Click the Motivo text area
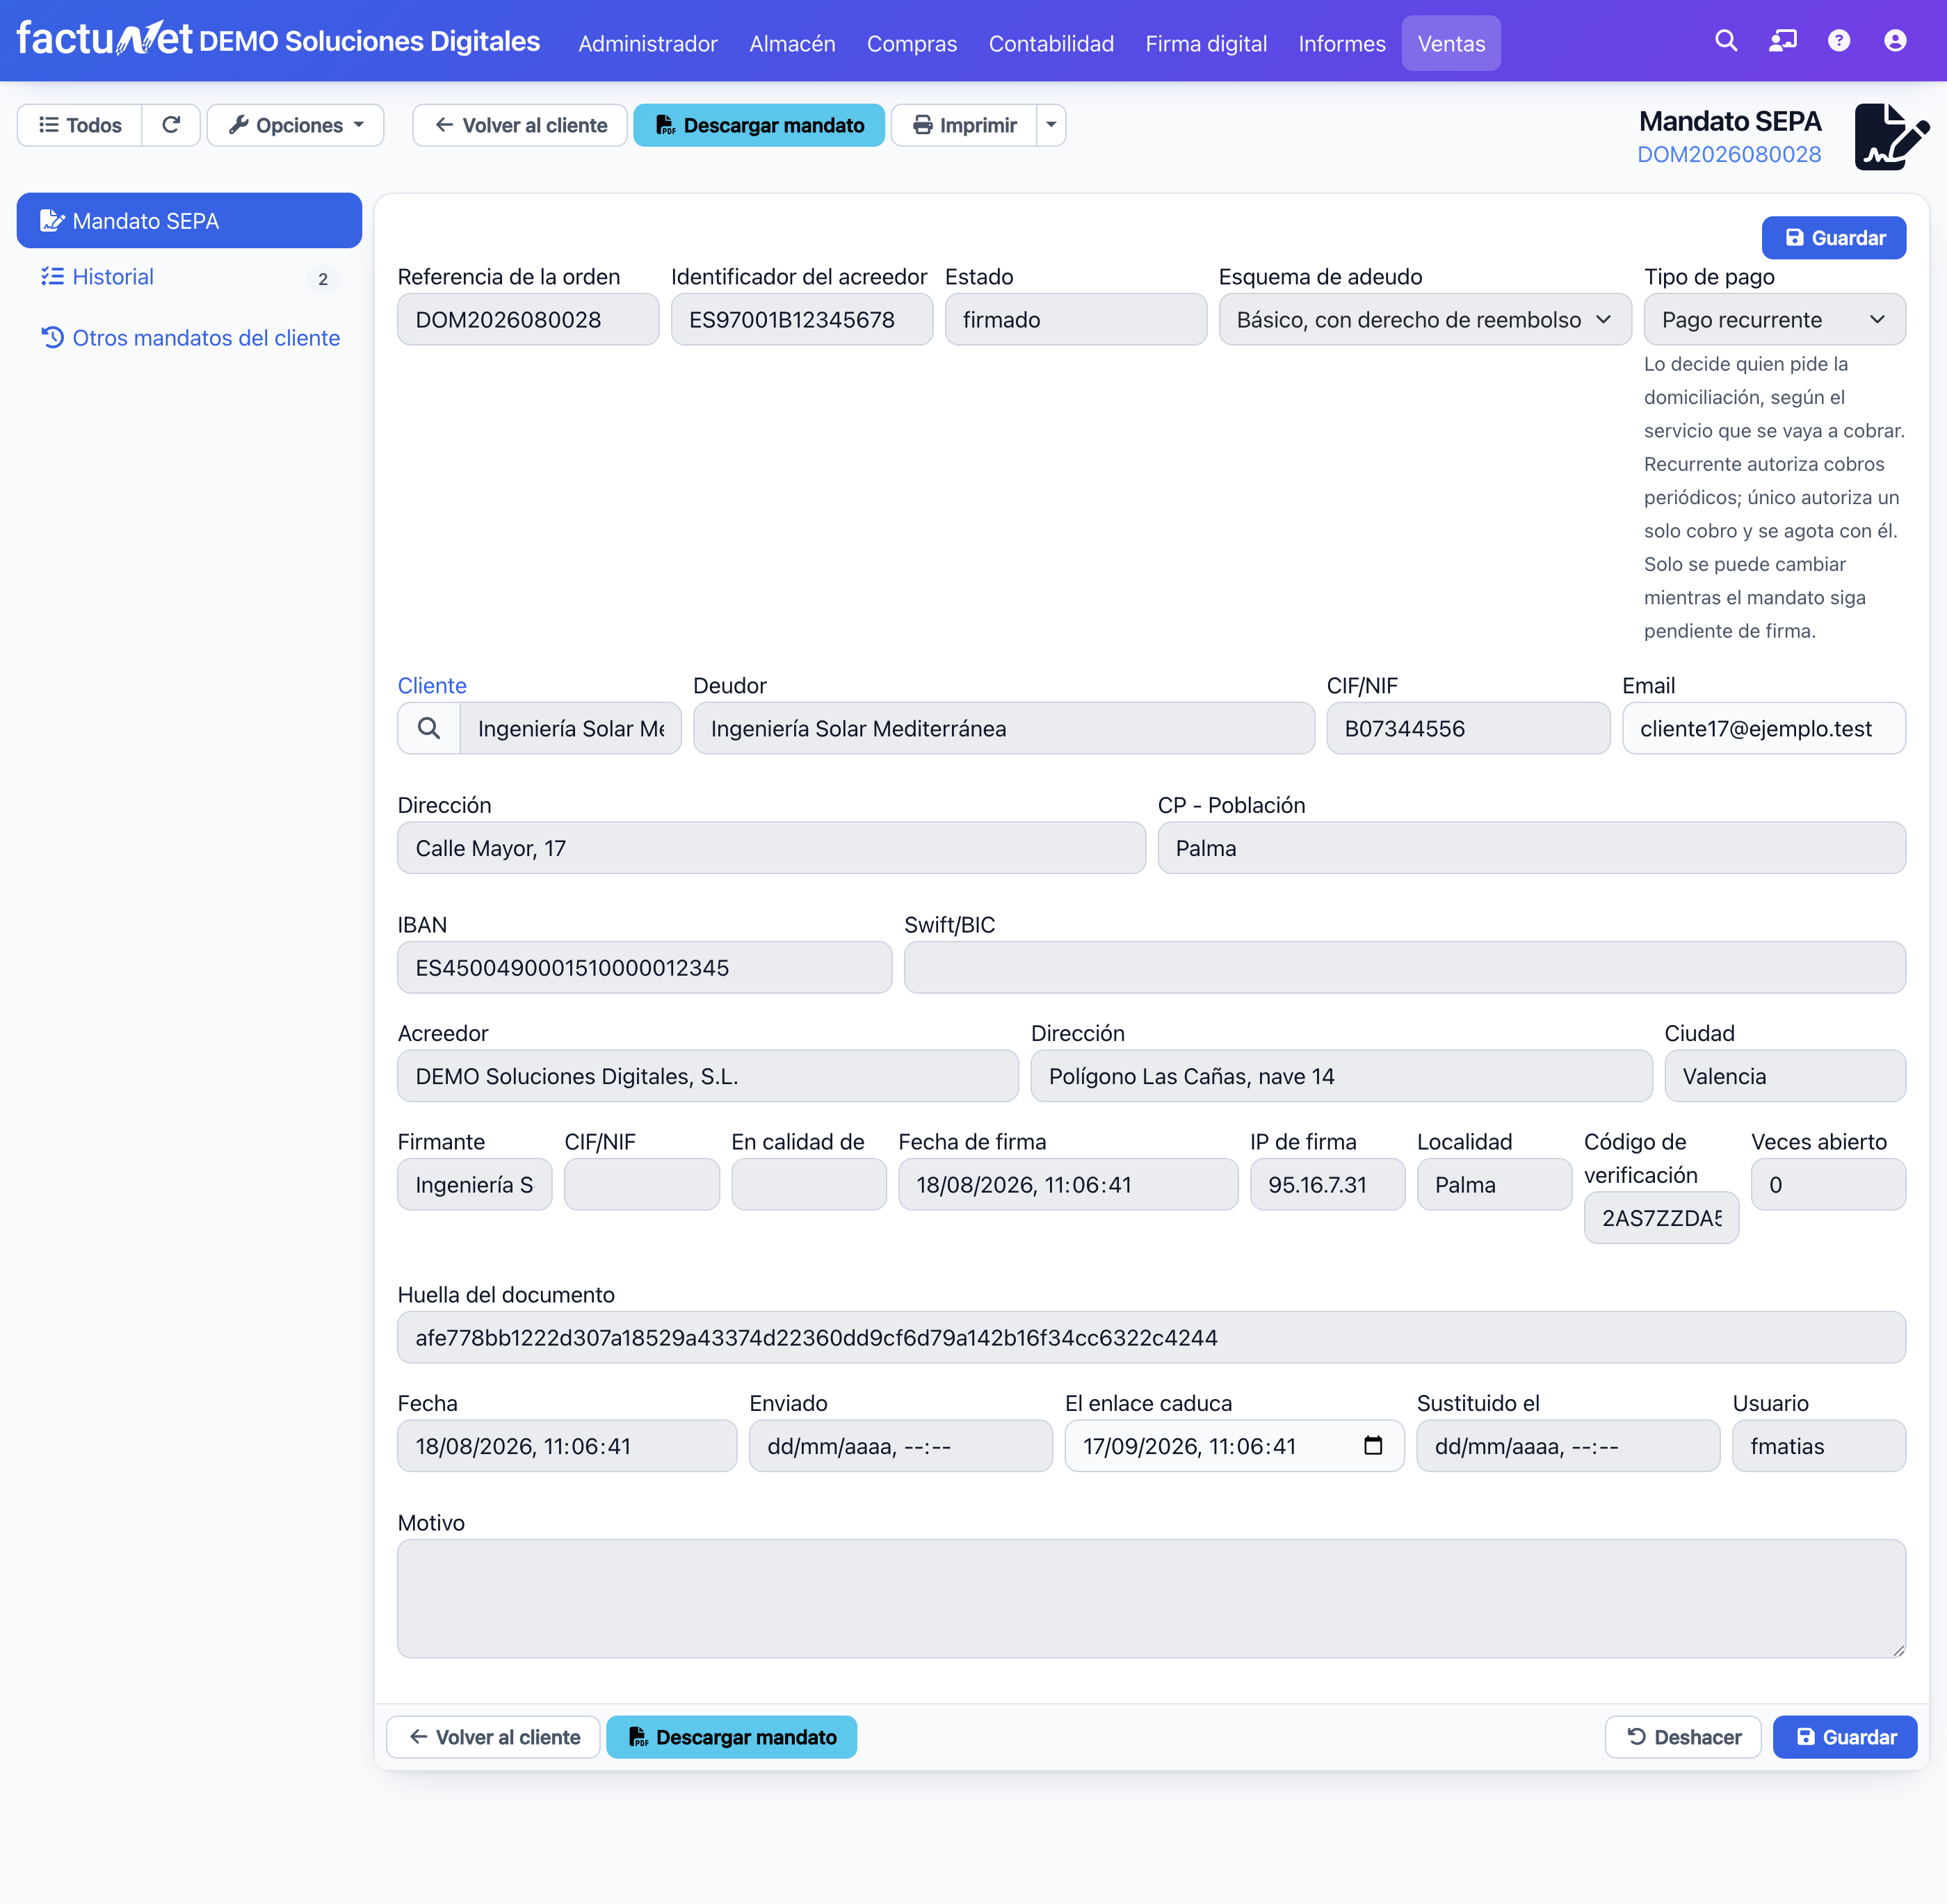This screenshot has width=1947, height=1904. (x=1151, y=1598)
